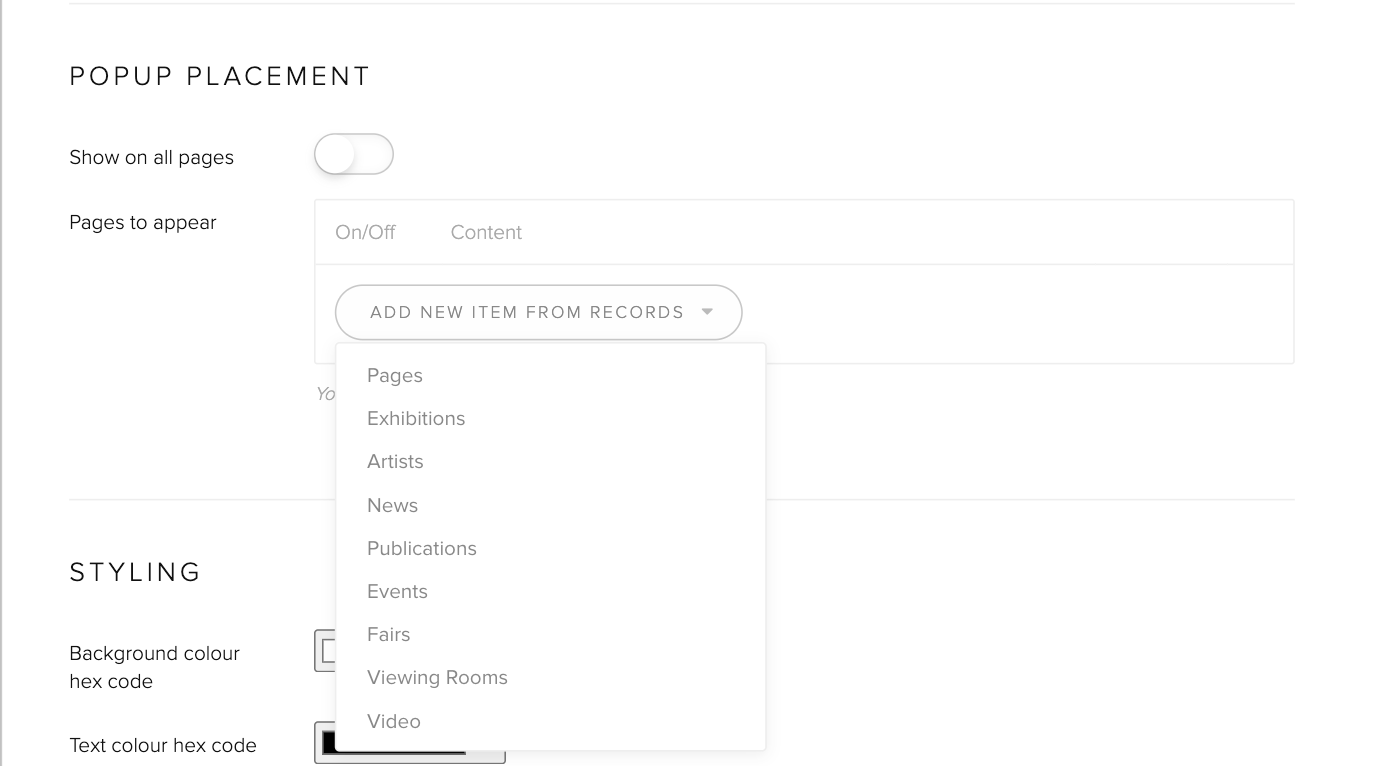Click the Background colour hex code label
The height and width of the screenshot is (766, 1376).
(x=154, y=667)
